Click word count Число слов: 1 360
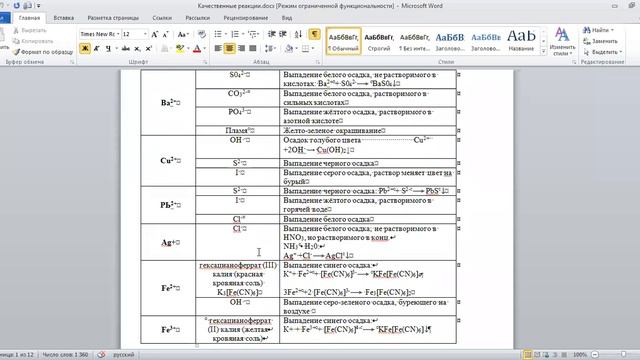This screenshot has height=360, width=640. point(65,355)
